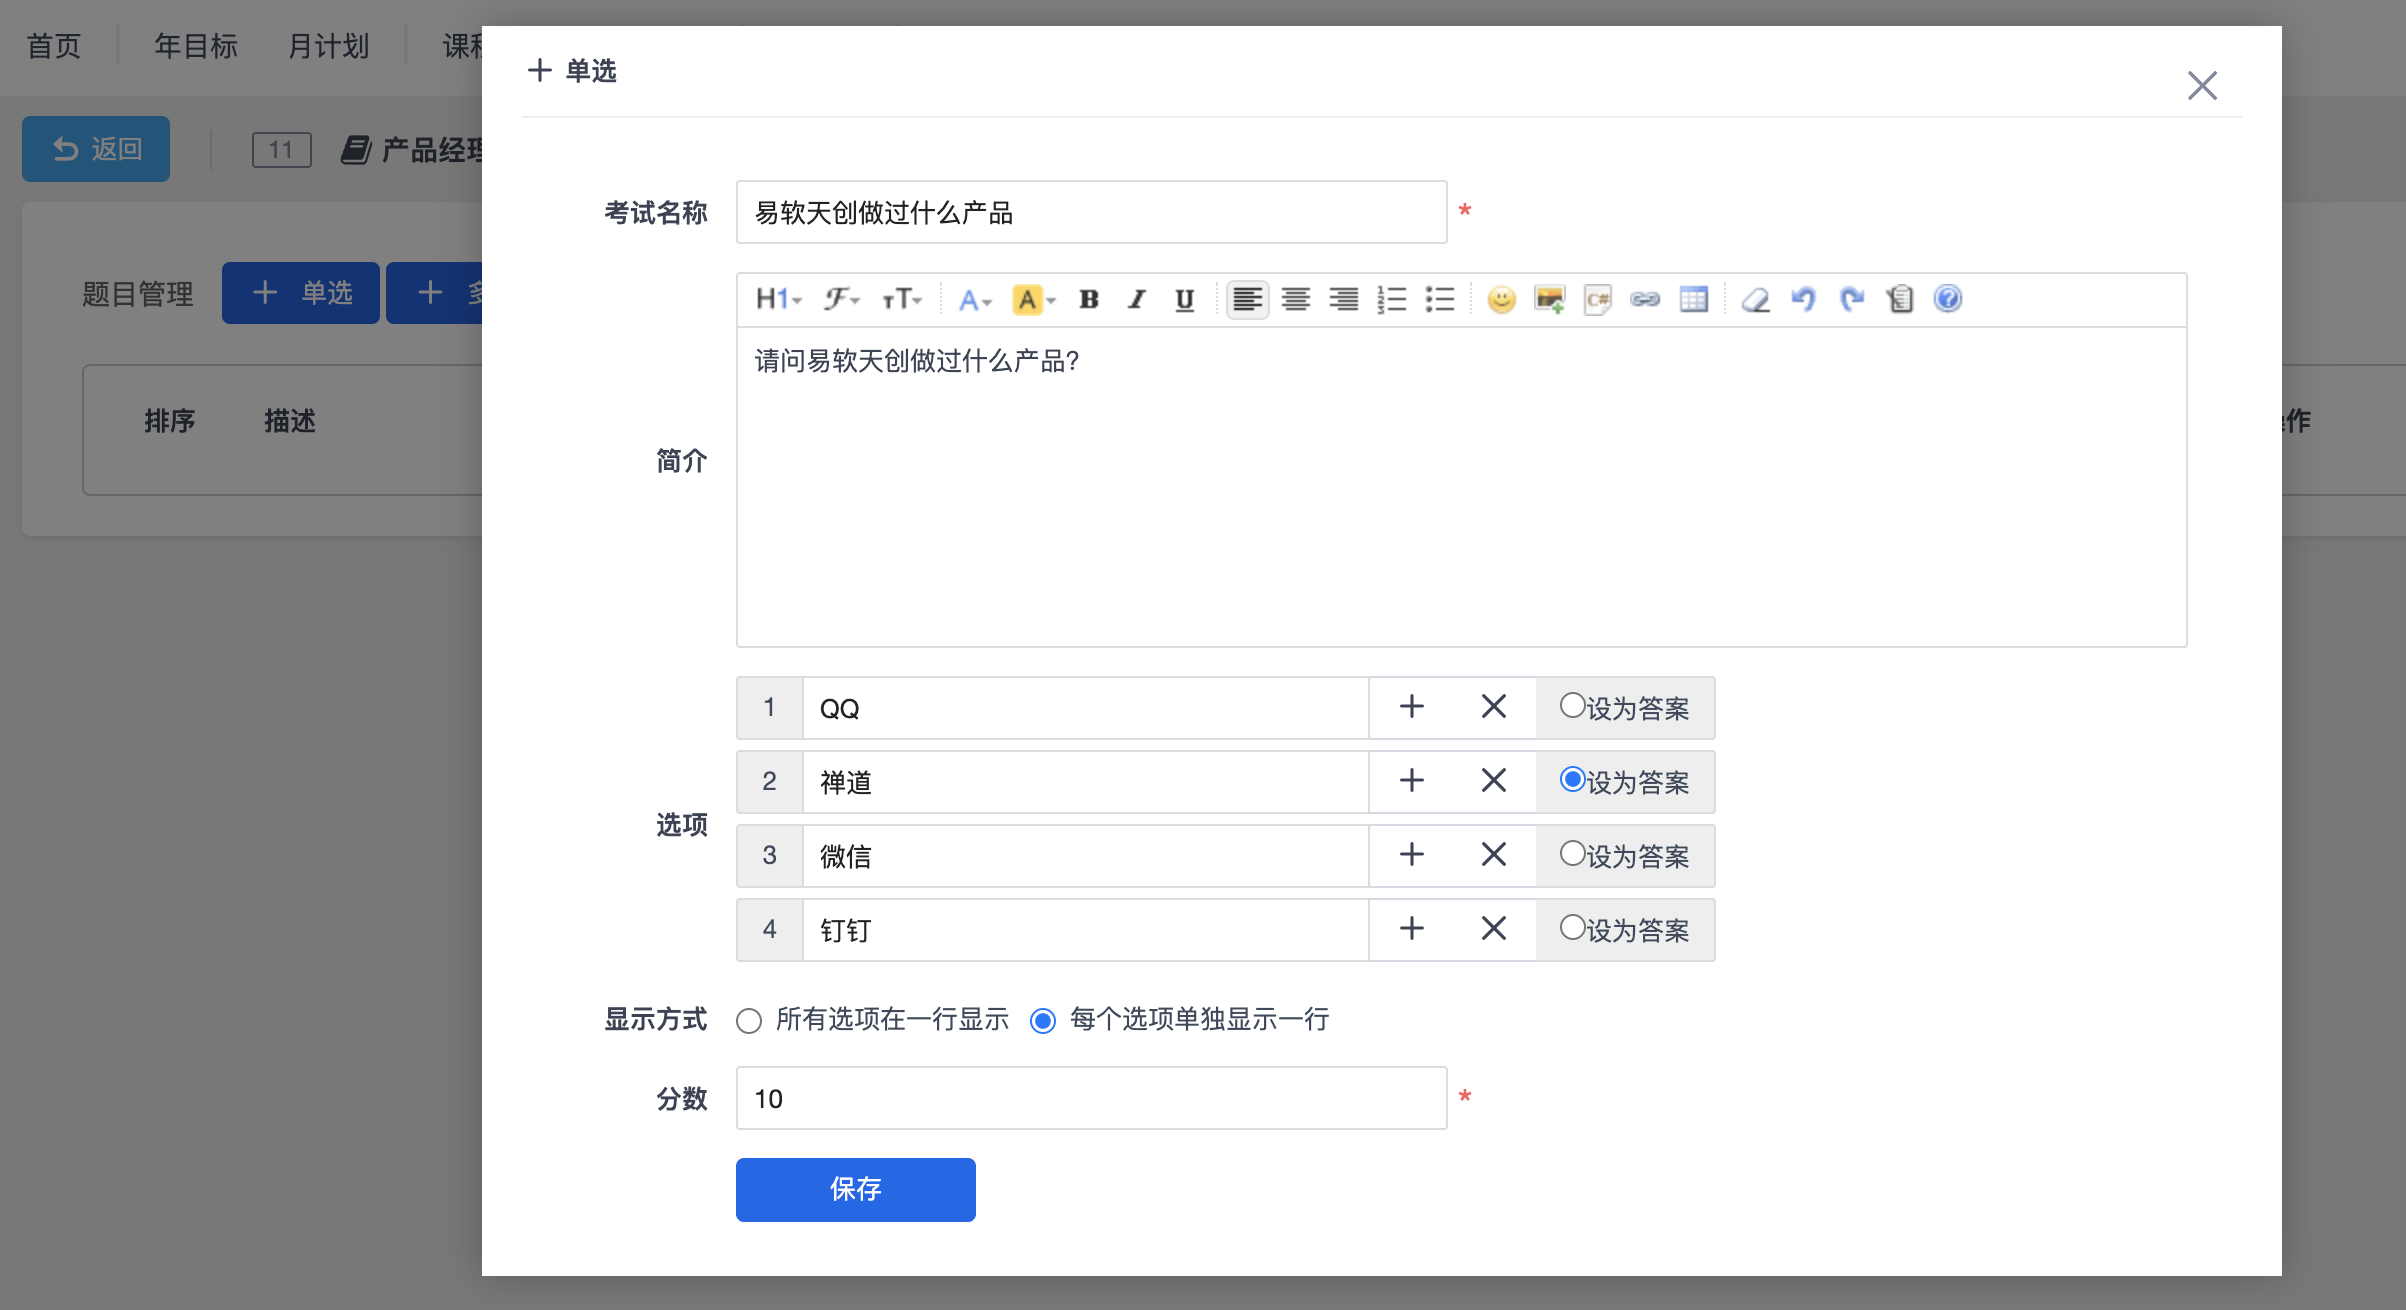Edit option 2 text field 禅道

(1085, 782)
